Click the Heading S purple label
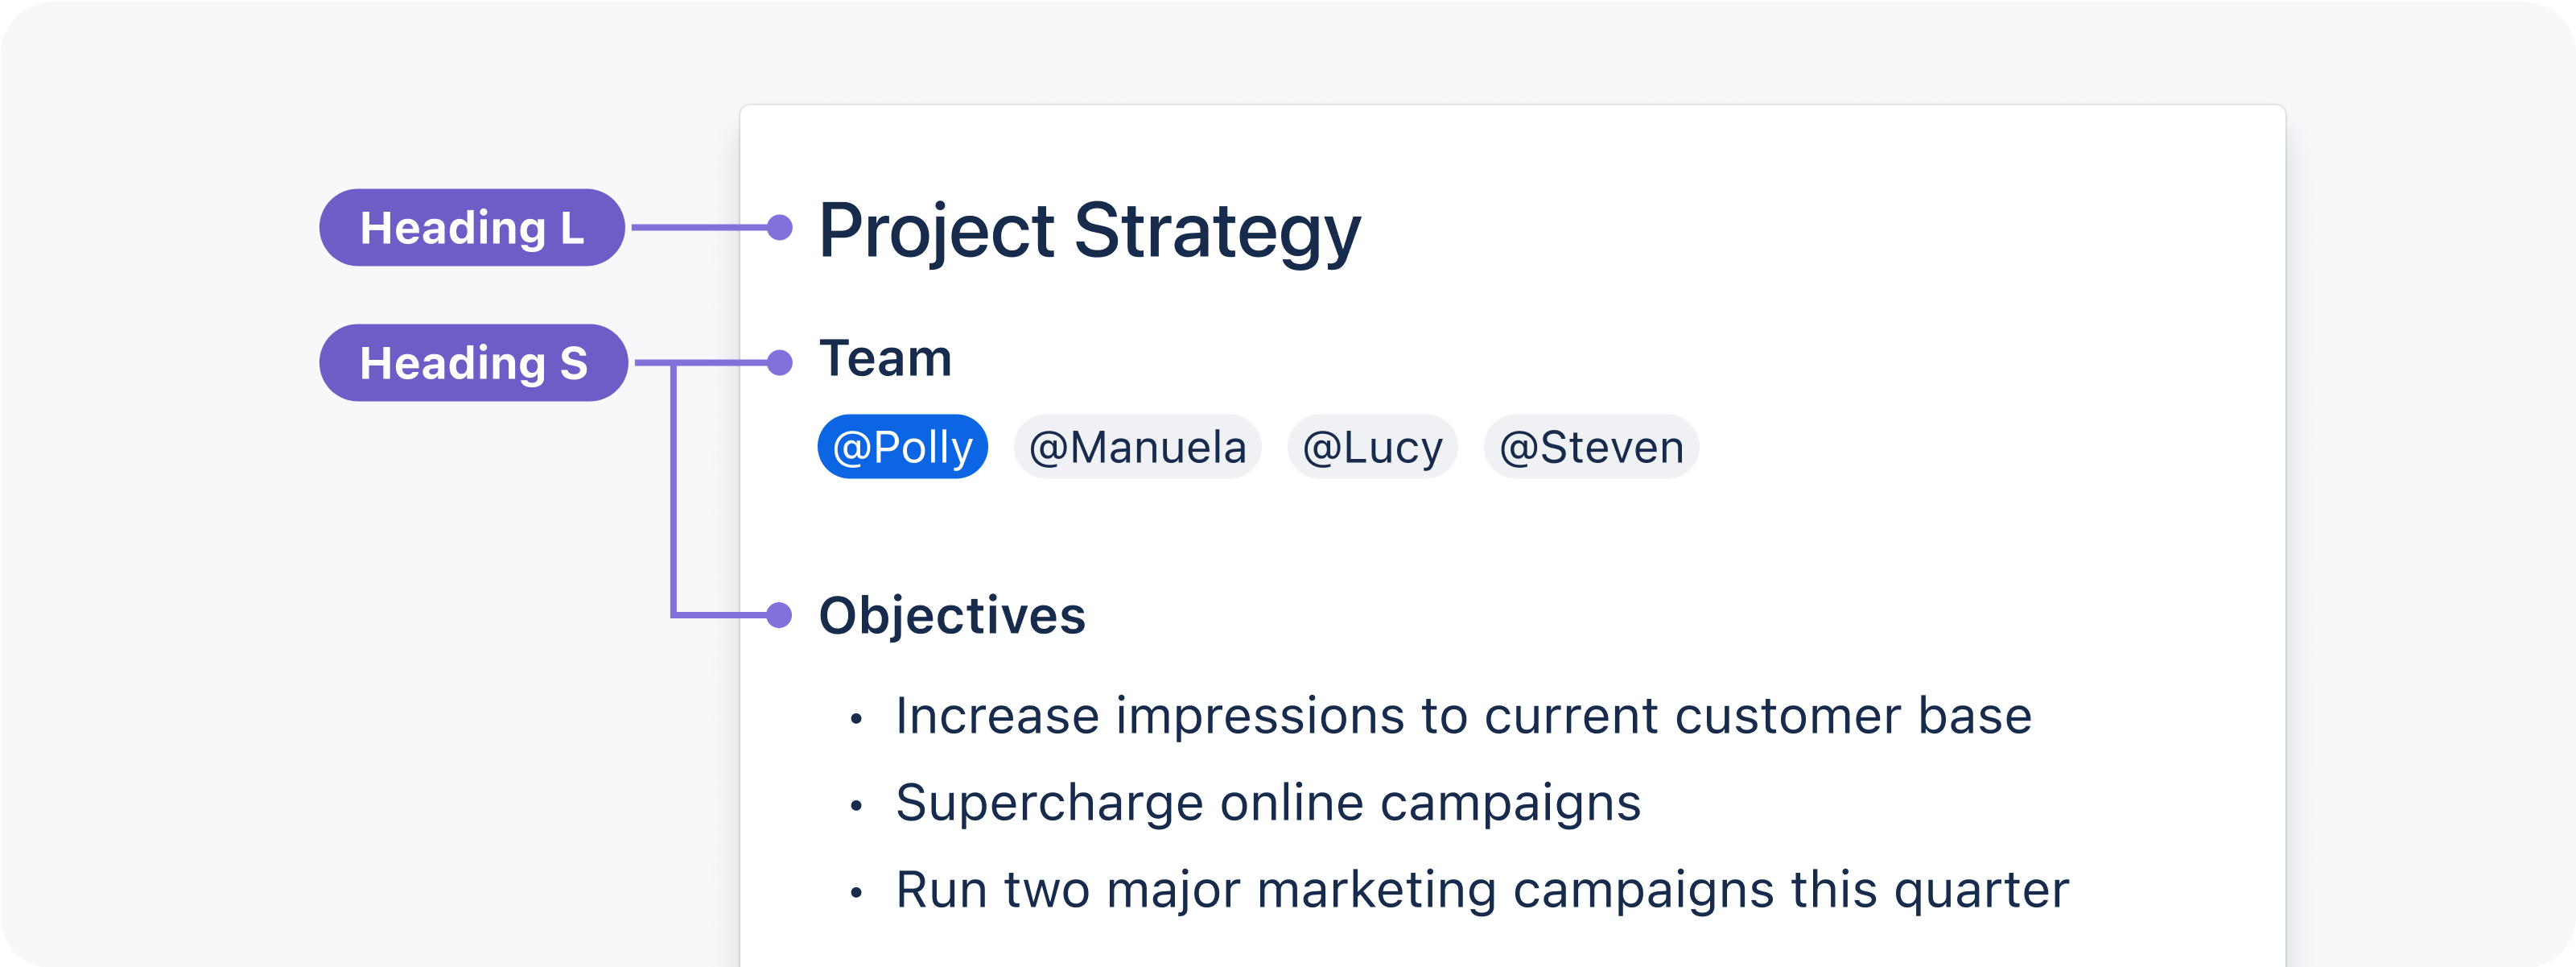 point(473,362)
